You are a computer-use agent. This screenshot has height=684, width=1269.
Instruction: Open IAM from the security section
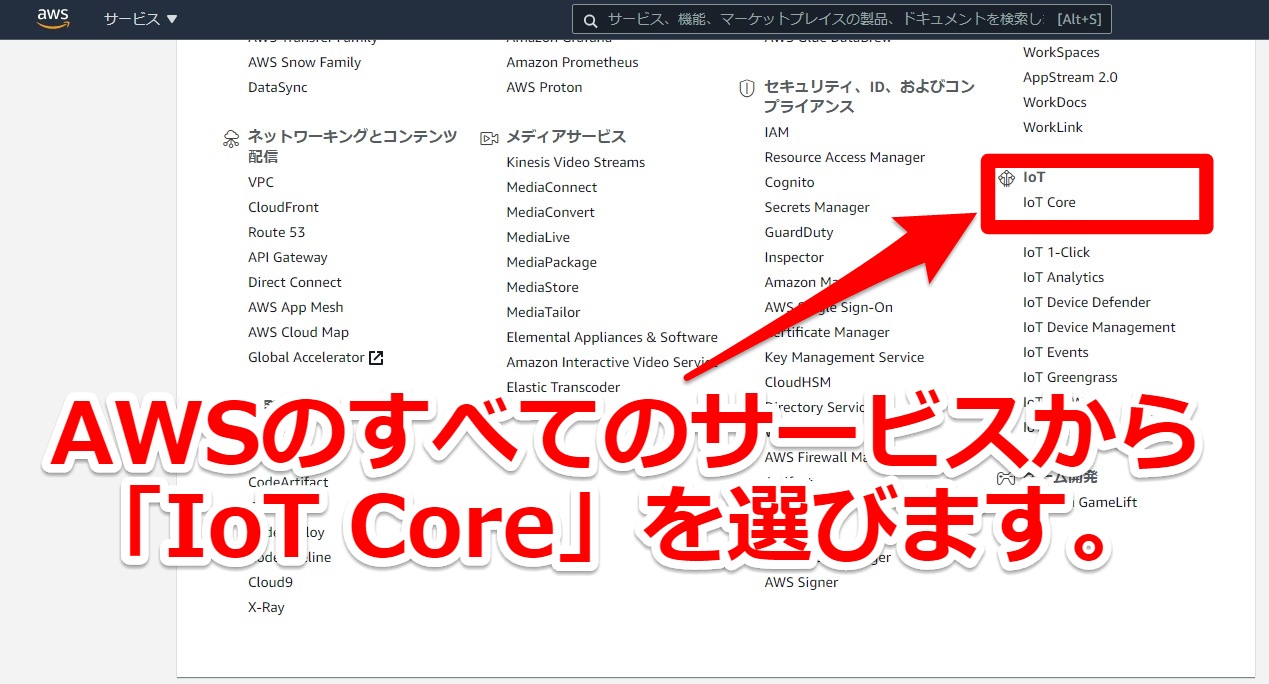[x=776, y=132]
